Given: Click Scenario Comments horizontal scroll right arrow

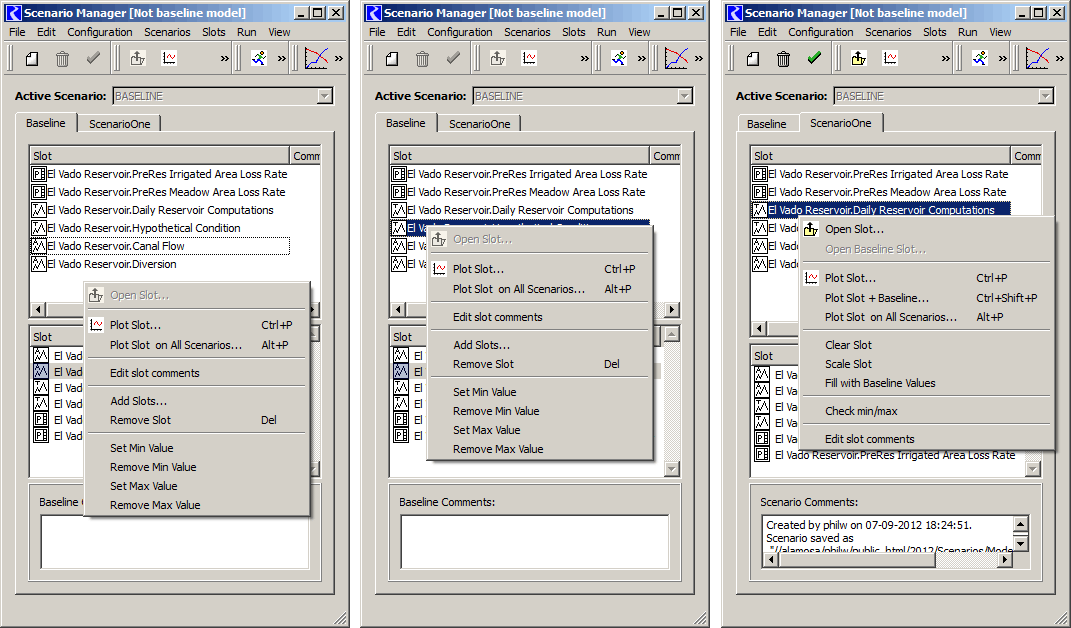Looking at the screenshot, I should [1005, 560].
